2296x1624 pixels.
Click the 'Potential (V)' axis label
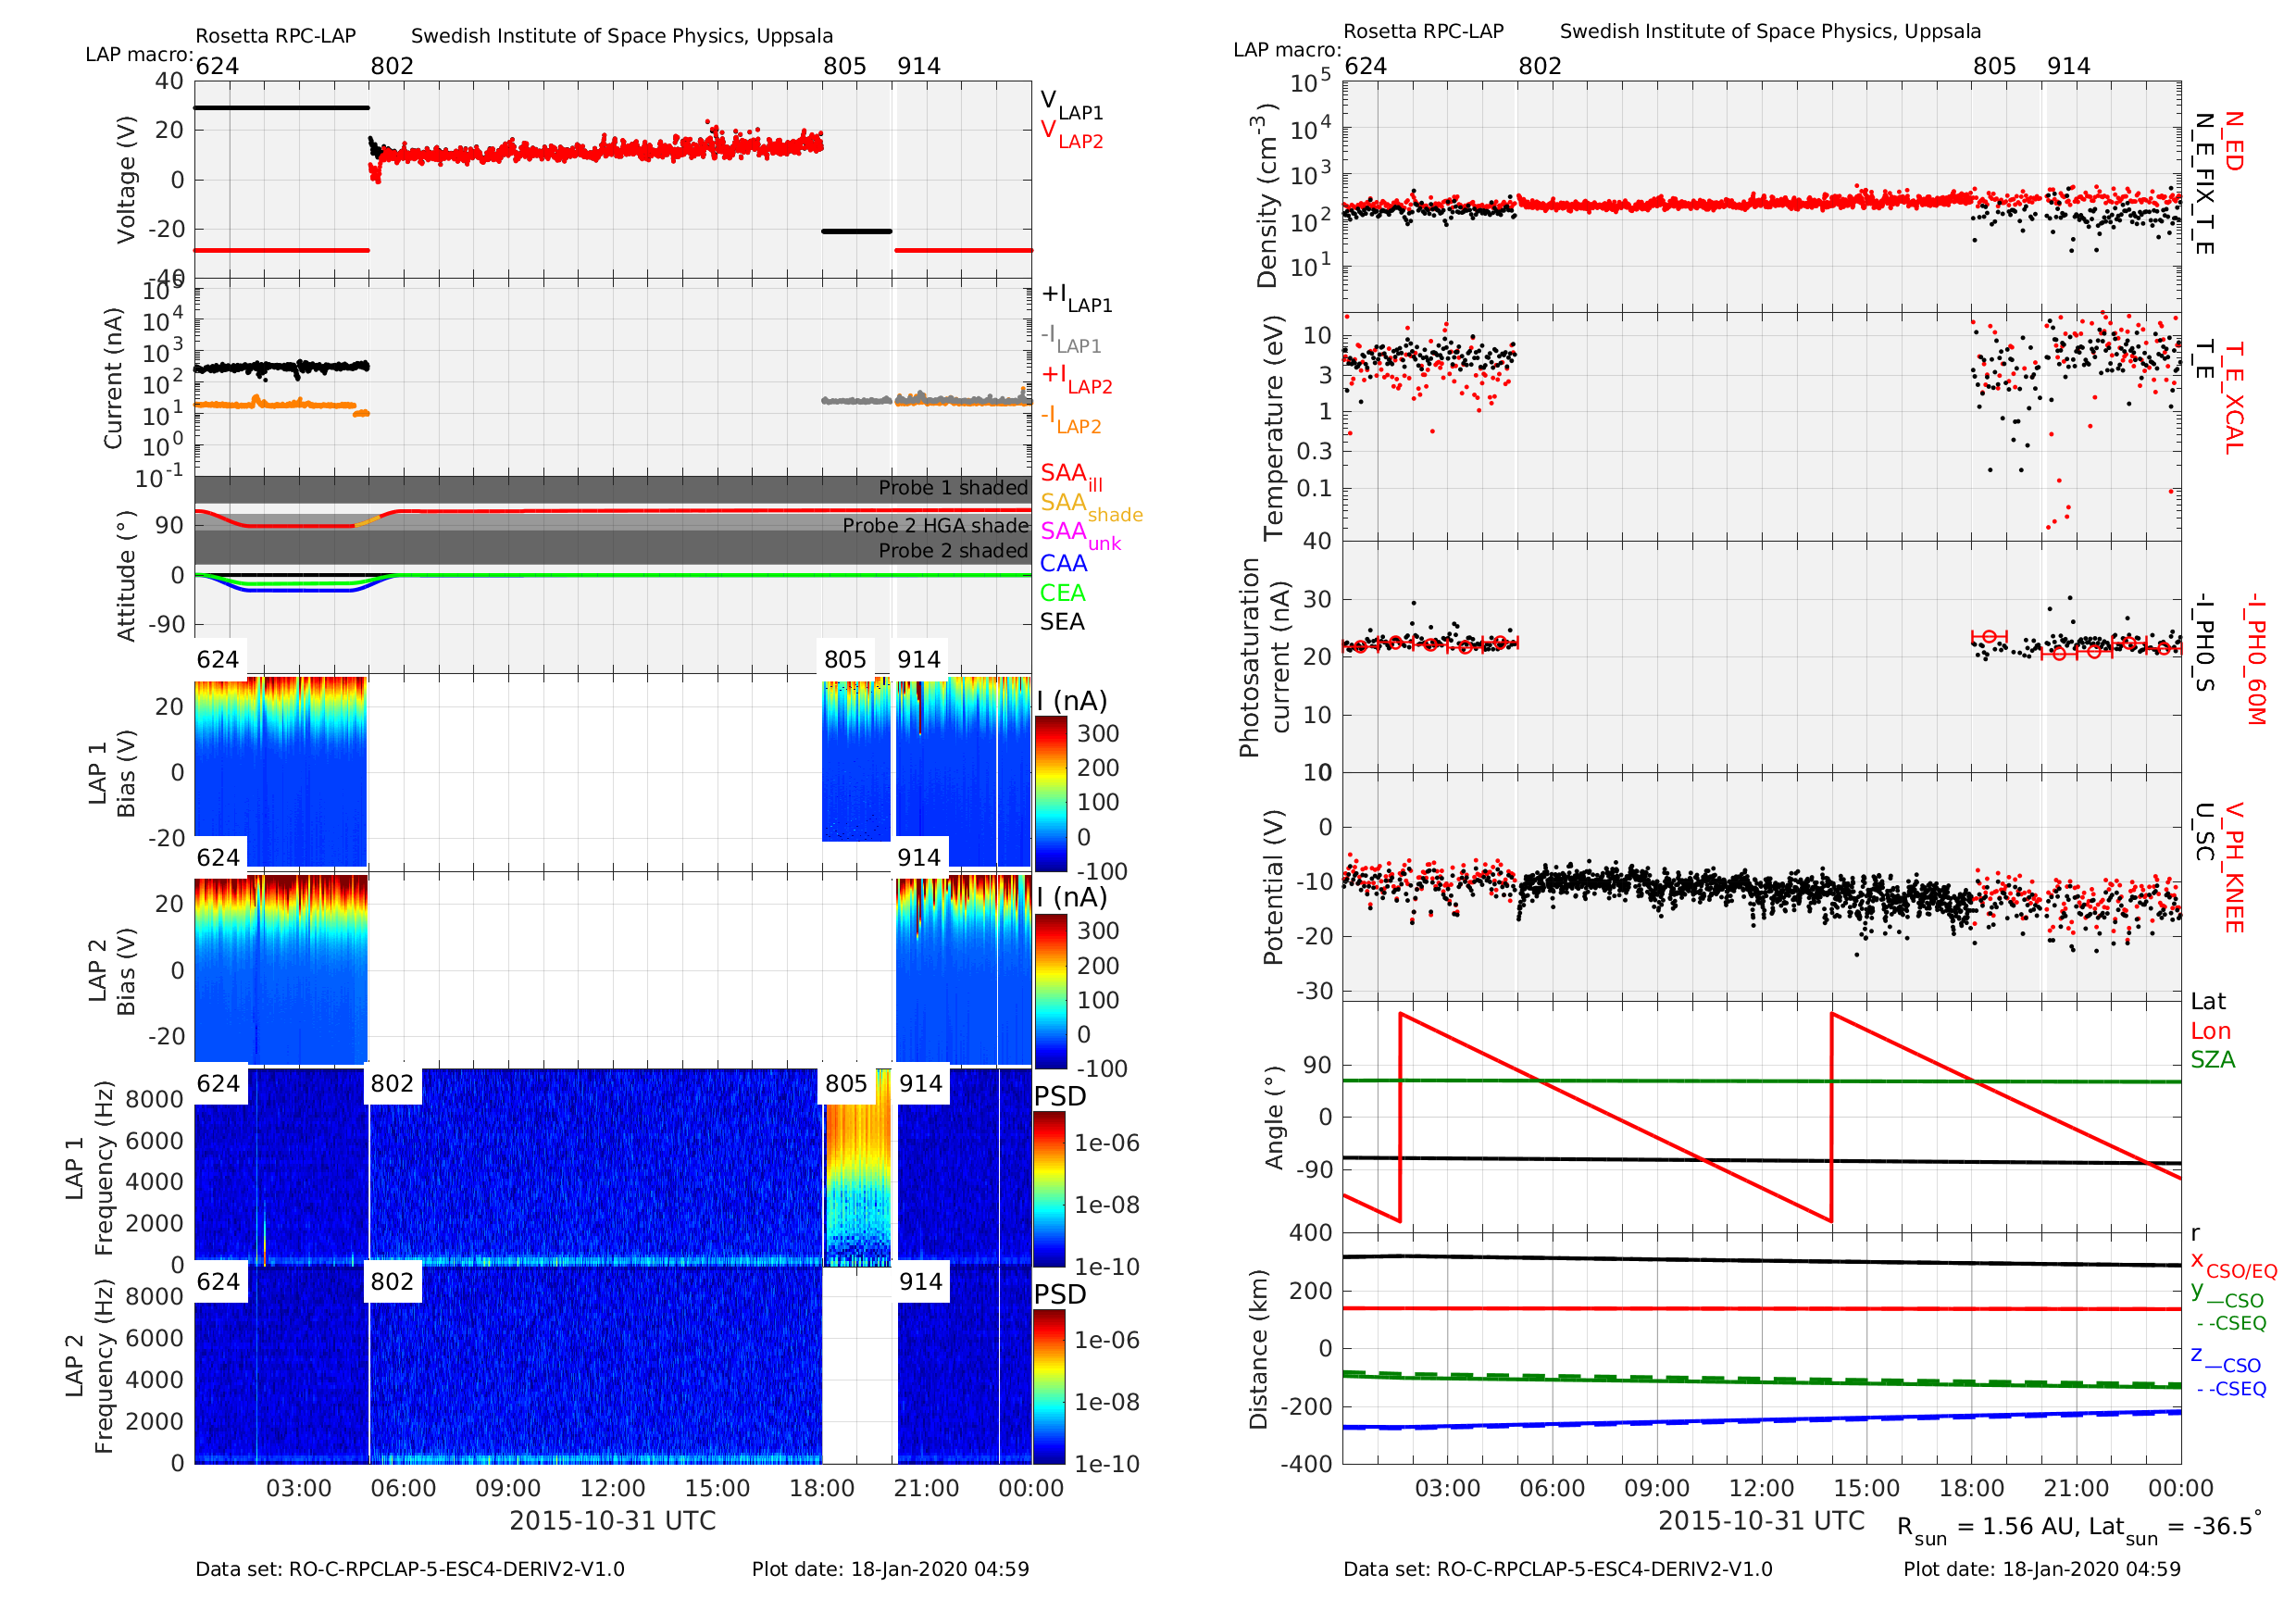tap(1273, 888)
